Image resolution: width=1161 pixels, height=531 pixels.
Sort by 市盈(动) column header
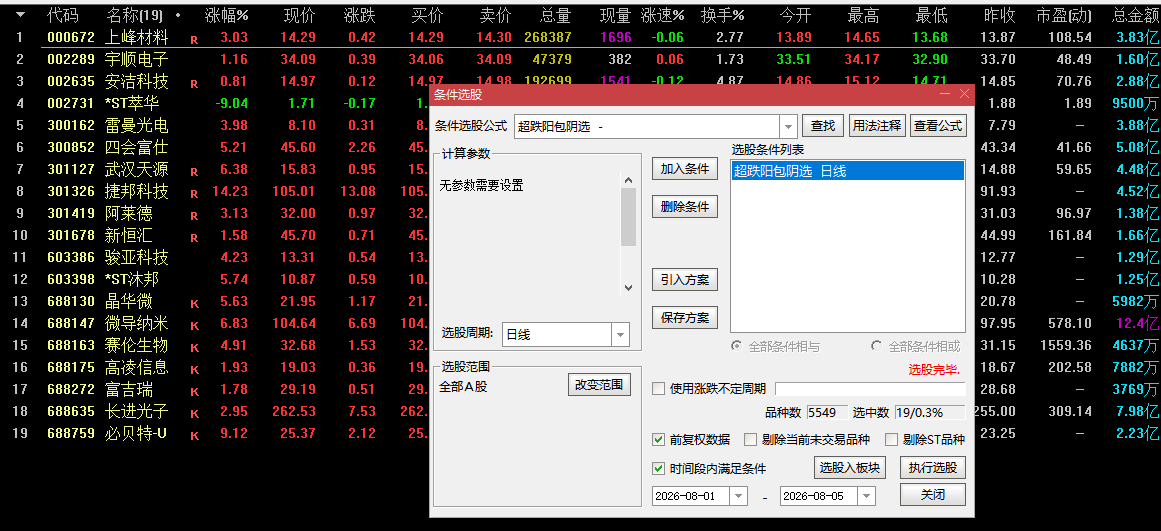tap(1064, 15)
